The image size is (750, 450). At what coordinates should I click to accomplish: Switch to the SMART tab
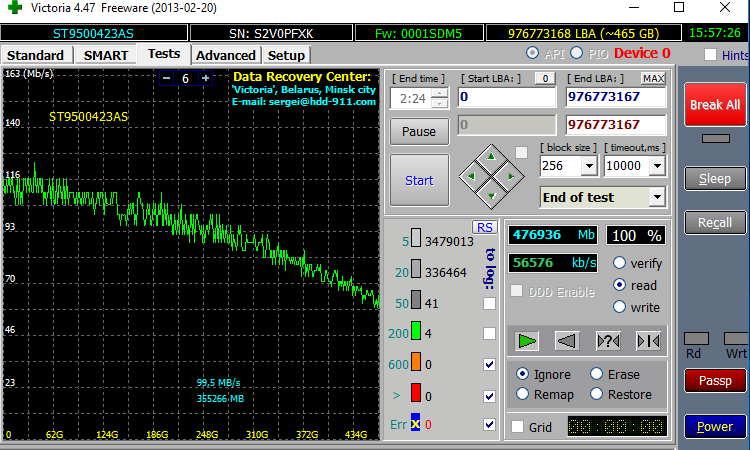(105, 55)
